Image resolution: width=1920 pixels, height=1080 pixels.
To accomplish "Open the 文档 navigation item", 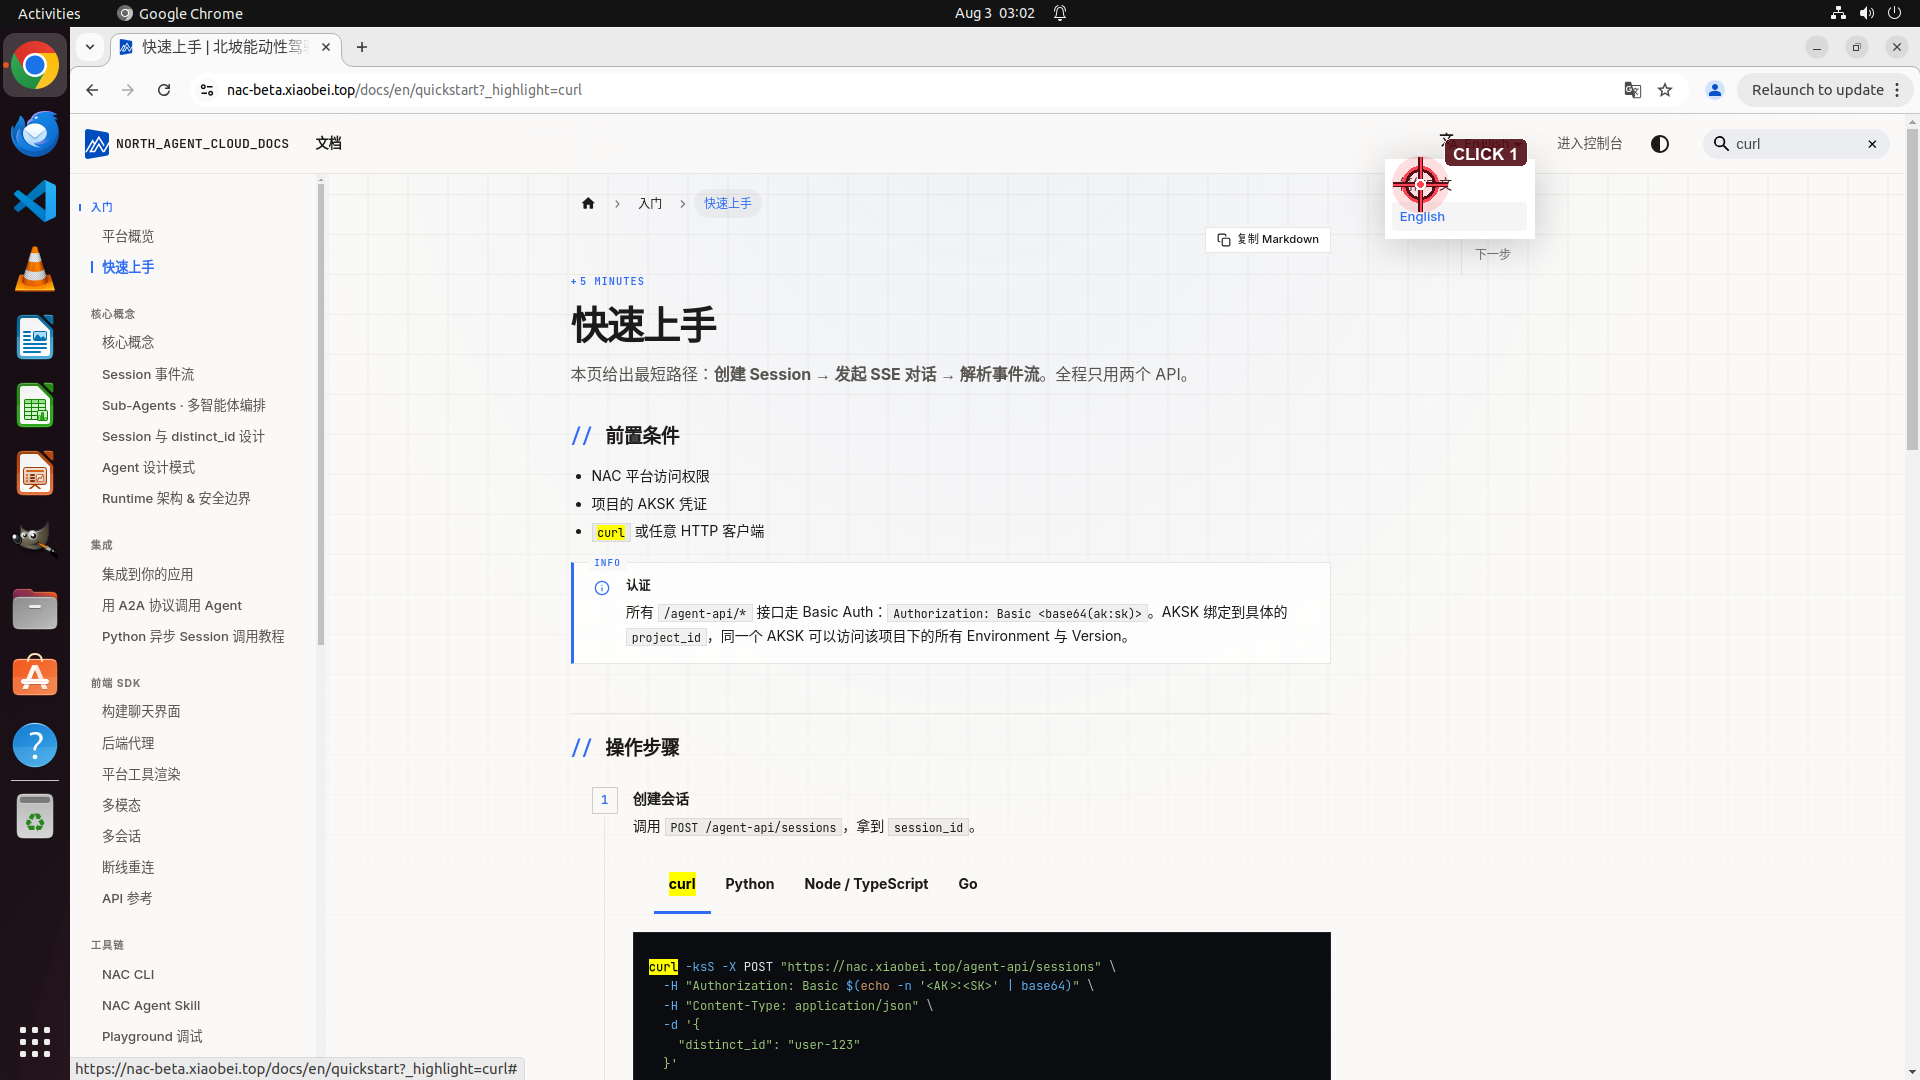I will (328, 144).
